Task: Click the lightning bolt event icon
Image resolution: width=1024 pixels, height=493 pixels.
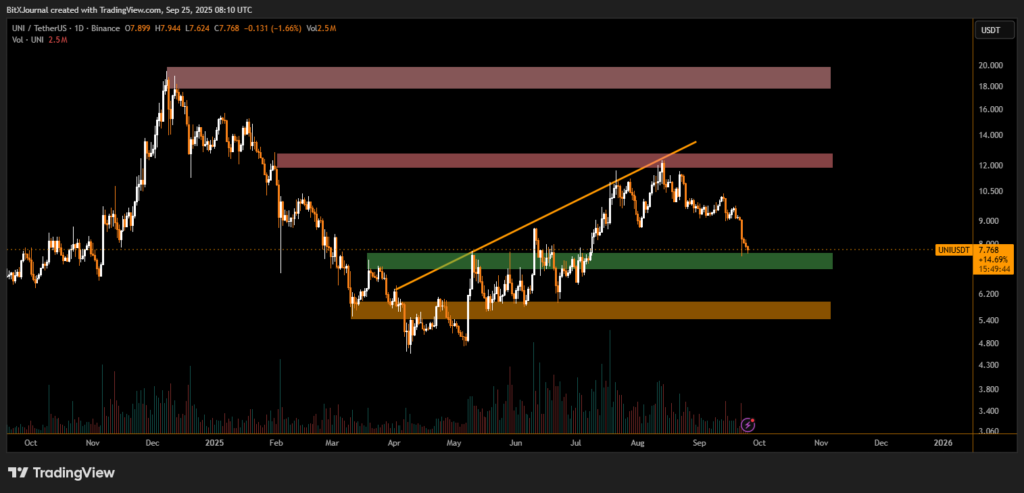Action: click(x=747, y=425)
